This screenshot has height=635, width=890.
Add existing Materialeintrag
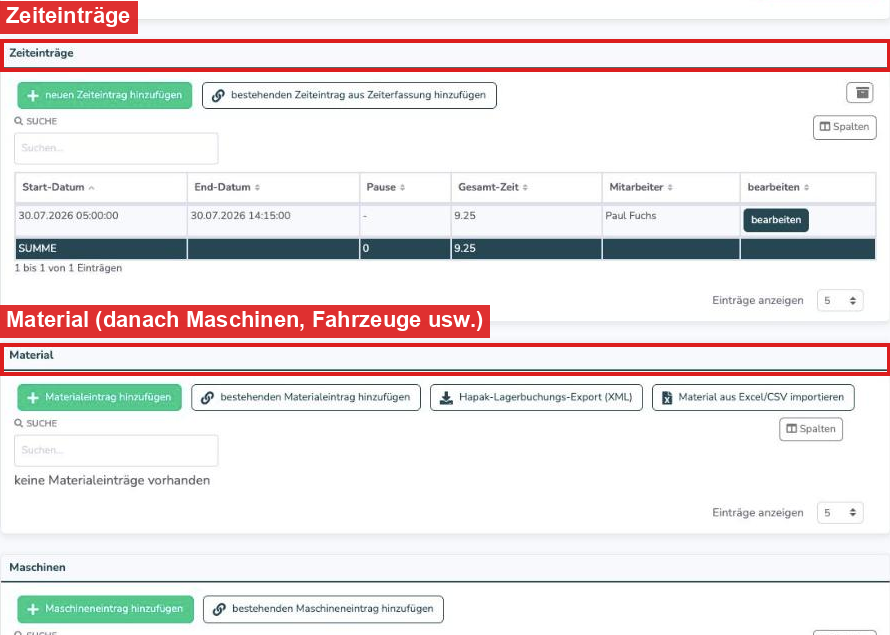pyautogui.click(x=306, y=397)
